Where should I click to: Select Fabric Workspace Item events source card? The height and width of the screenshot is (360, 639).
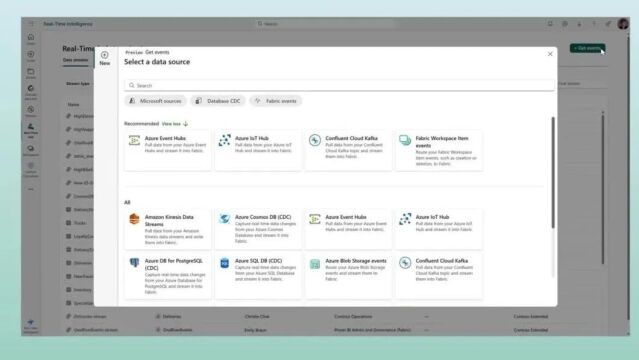(x=439, y=150)
